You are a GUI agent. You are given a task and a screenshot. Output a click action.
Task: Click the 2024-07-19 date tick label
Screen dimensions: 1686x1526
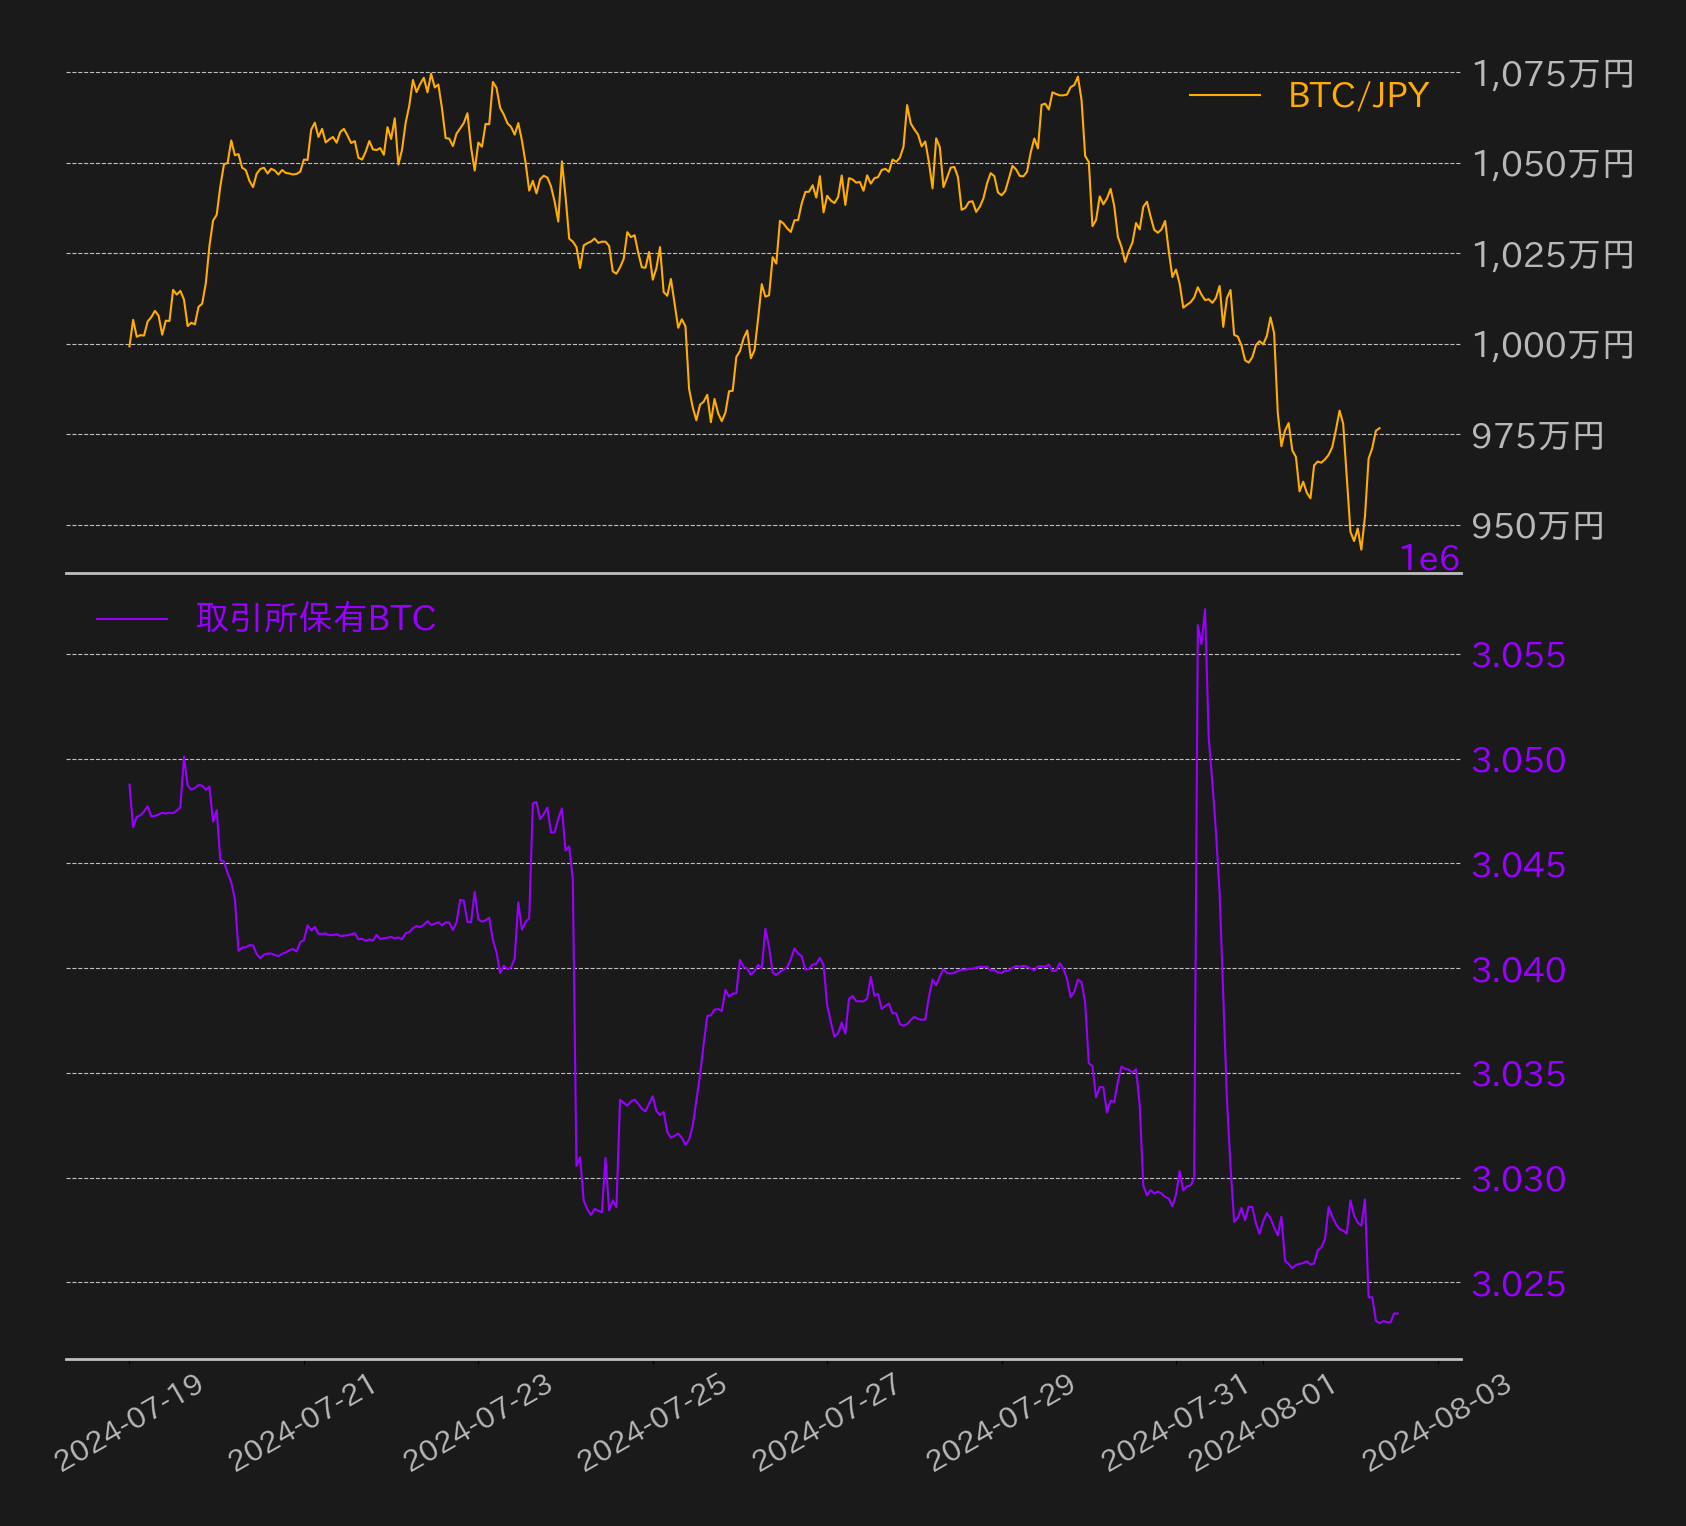[x=129, y=1422]
